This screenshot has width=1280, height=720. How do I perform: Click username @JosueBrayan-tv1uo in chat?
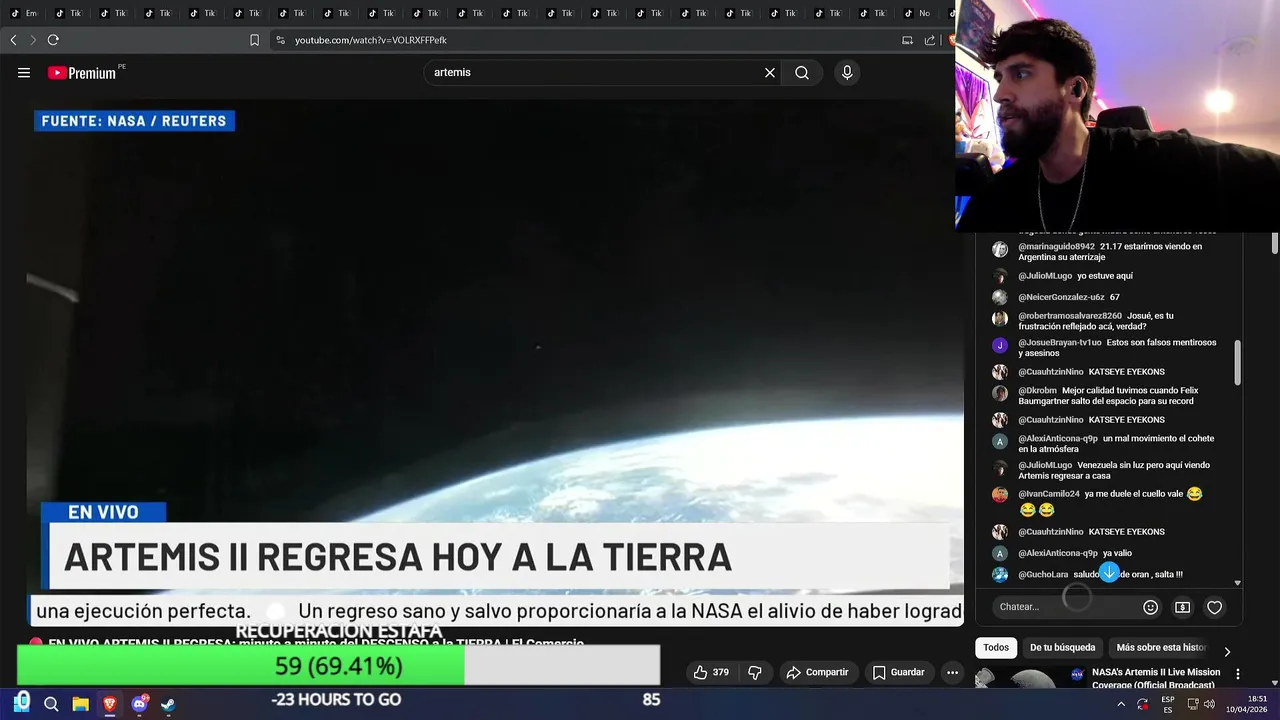1060,342
